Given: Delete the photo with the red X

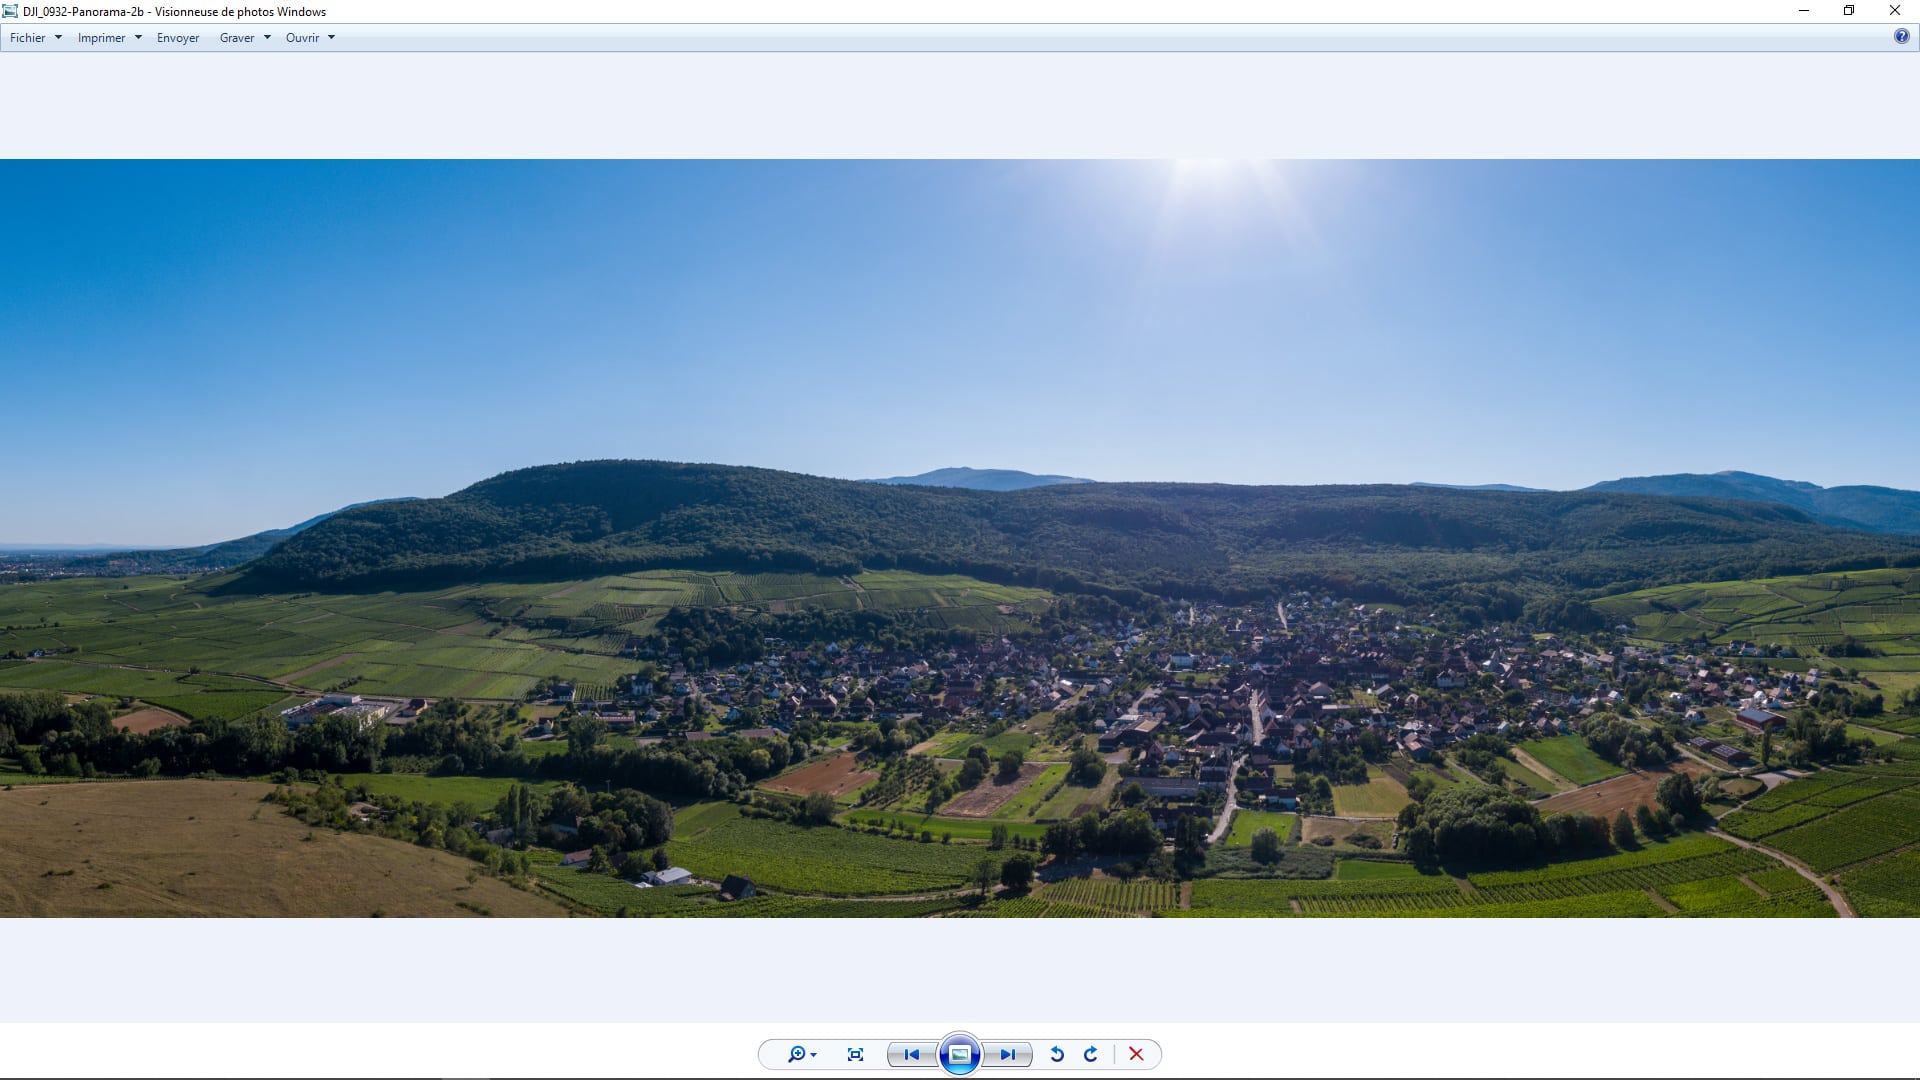Looking at the screenshot, I should [x=1136, y=1054].
